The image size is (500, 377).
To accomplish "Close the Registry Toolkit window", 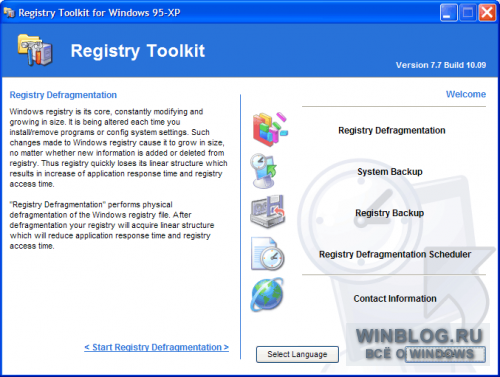I will click(487, 13).
